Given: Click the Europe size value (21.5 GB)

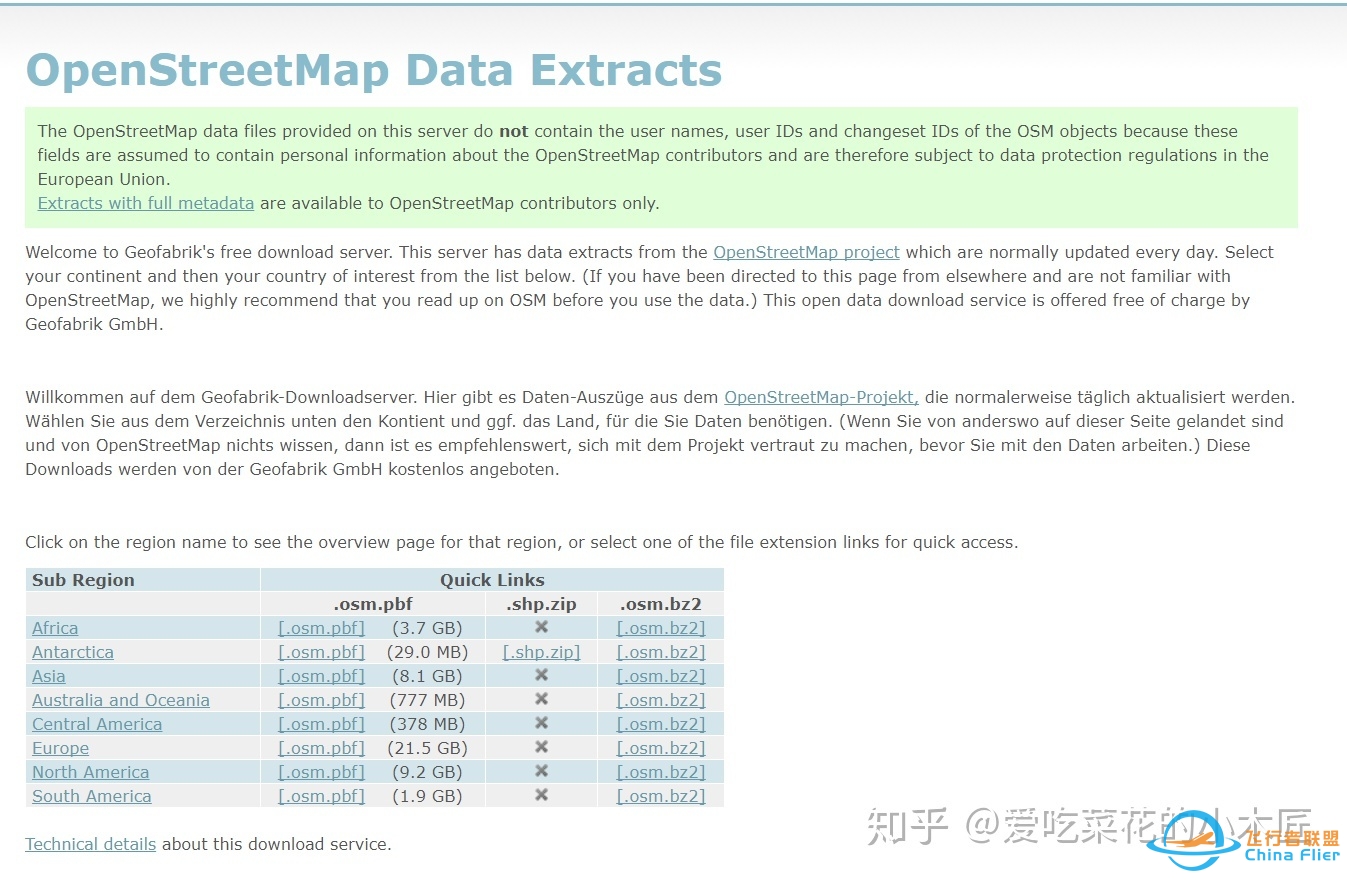Looking at the screenshot, I should (427, 748).
